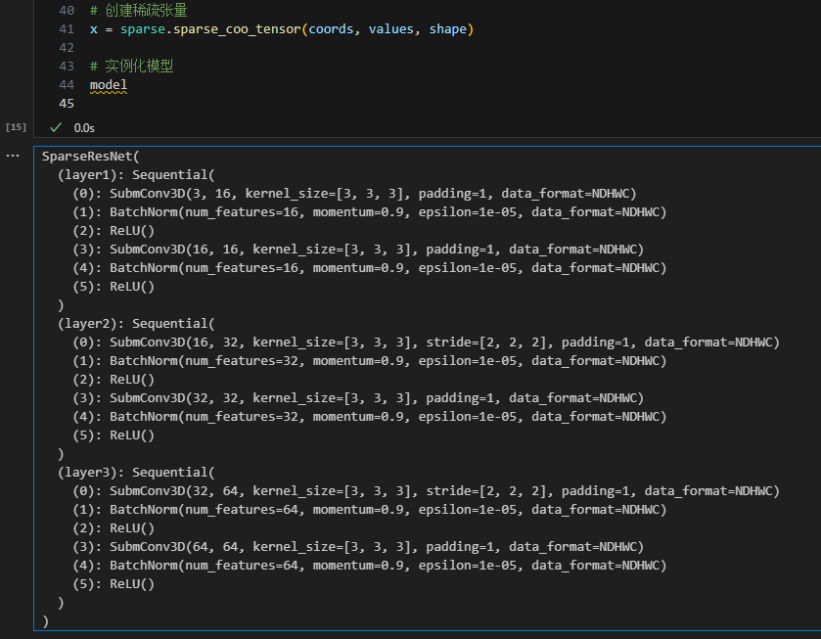Click the SubmConv3D(3, 16 output line
Image resolution: width=821 pixels, height=639 pixels.
354,194
